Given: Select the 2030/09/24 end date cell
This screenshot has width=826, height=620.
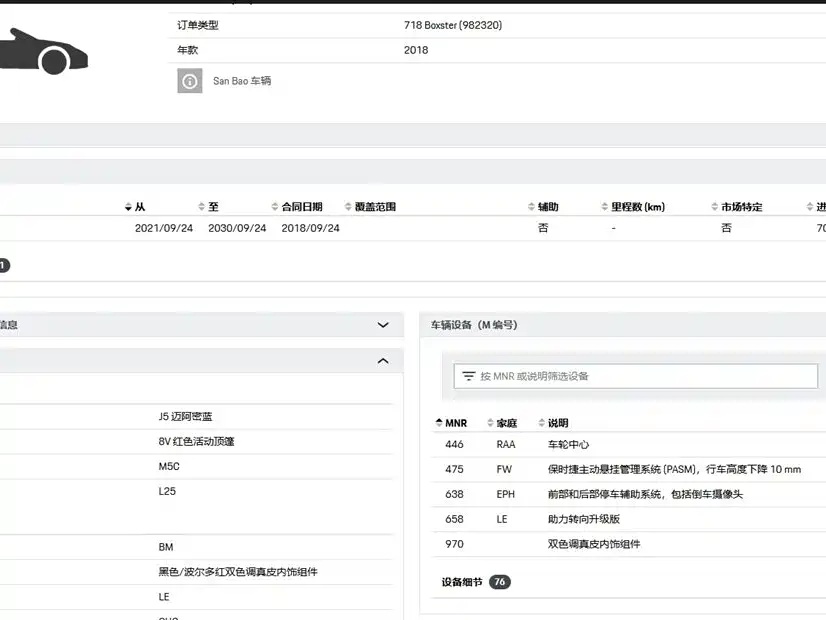Looking at the screenshot, I should pyautogui.click(x=237, y=228).
